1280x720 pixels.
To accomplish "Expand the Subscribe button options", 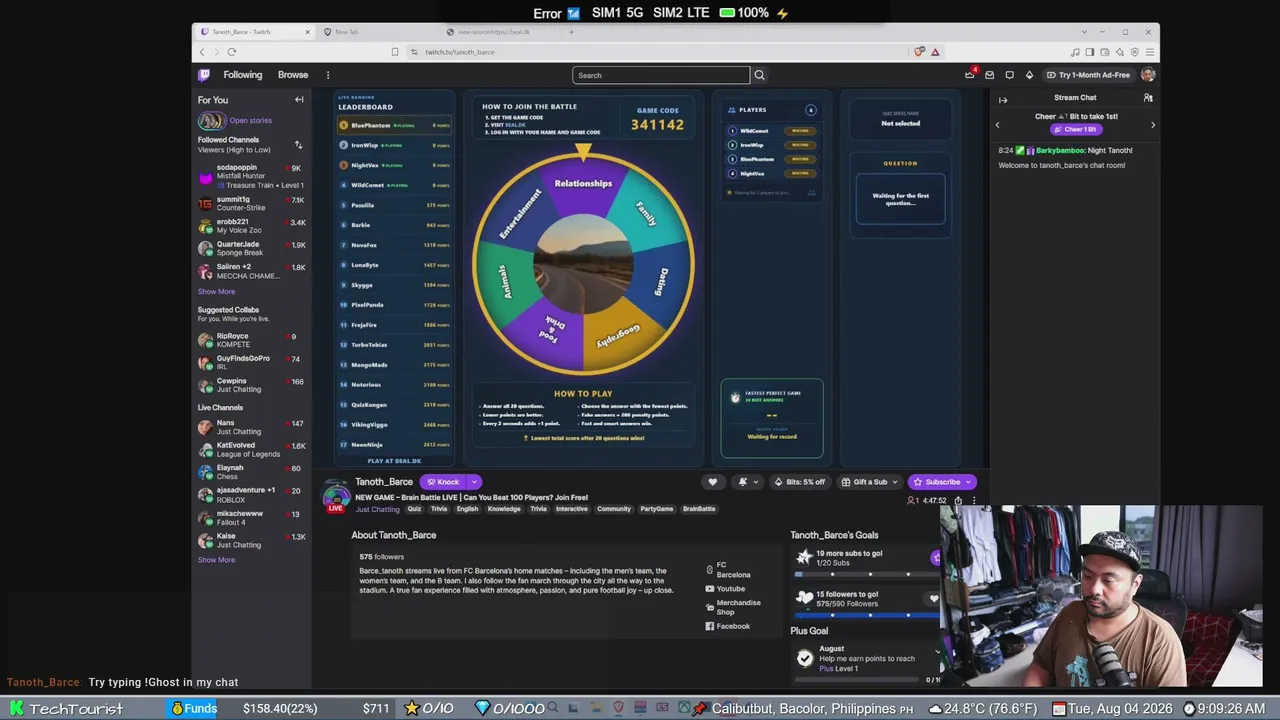I will (x=968, y=482).
